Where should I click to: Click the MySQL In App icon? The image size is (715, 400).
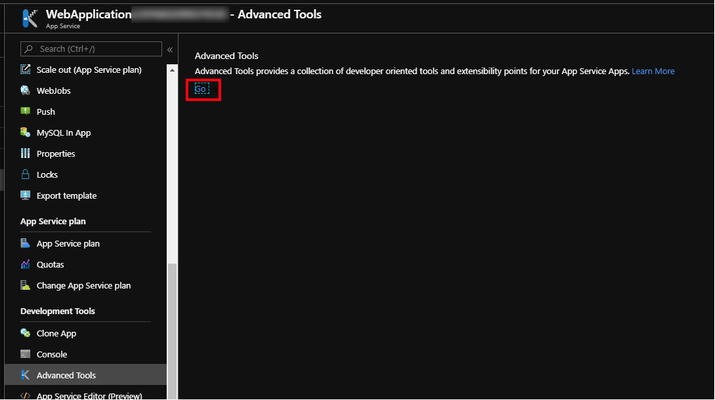(x=25, y=132)
